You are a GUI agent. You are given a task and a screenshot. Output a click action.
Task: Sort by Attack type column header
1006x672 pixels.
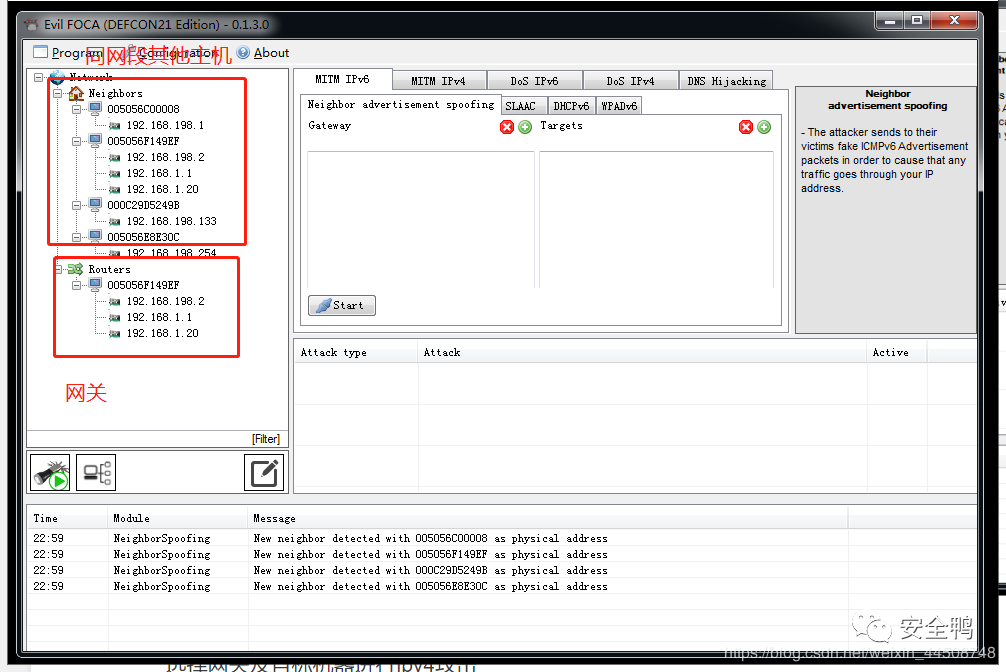coord(357,352)
